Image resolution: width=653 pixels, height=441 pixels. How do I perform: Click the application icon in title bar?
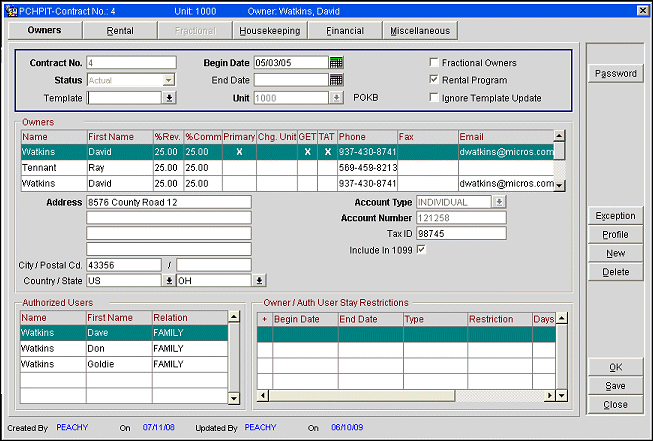tap(10, 10)
